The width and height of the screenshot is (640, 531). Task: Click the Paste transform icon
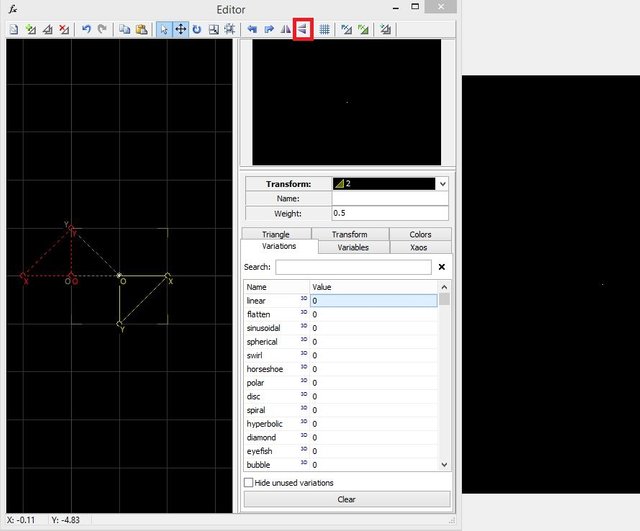click(x=141, y=30)
